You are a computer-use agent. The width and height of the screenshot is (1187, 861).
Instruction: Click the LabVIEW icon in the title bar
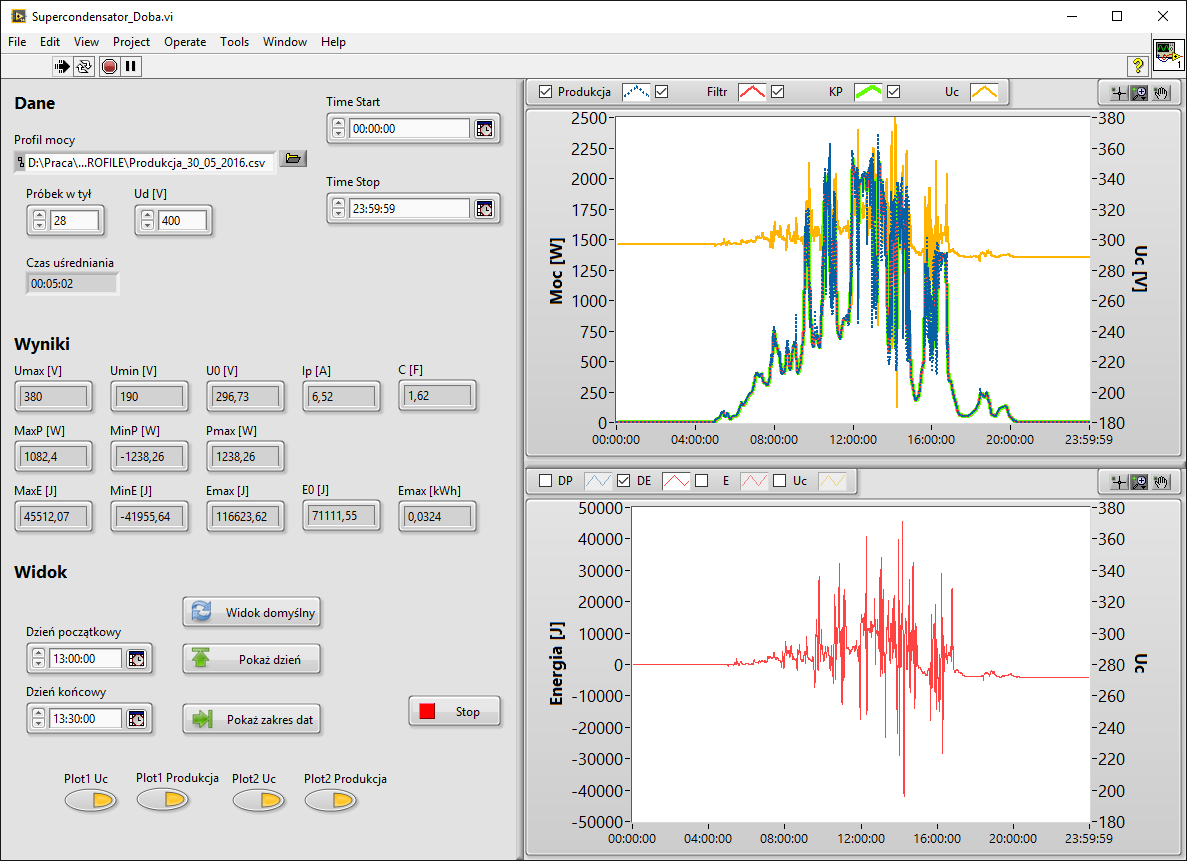click(18, 16)
